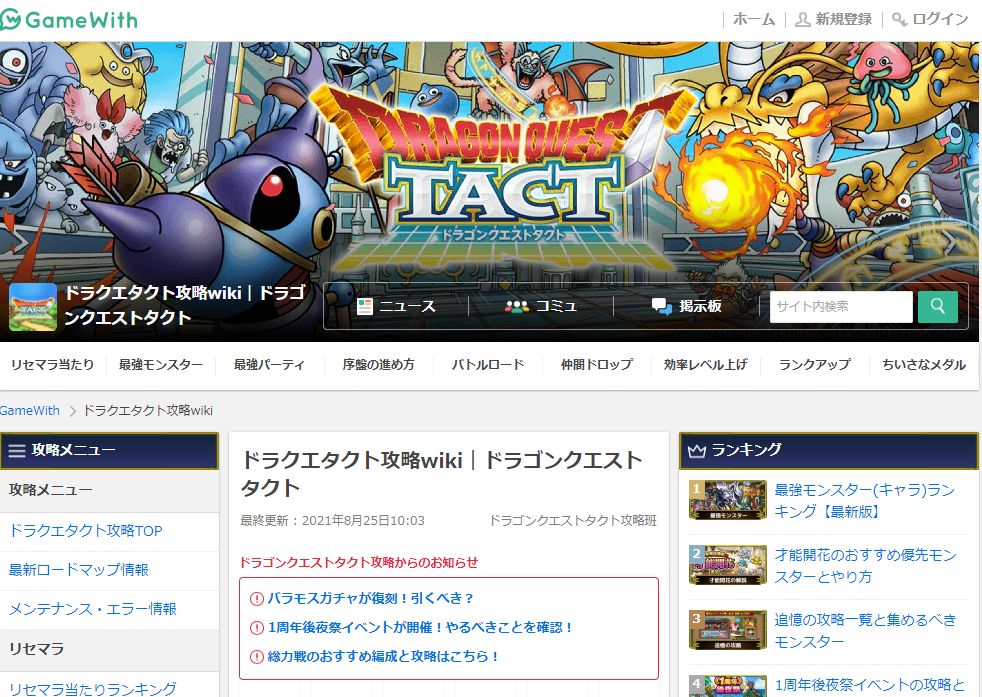982x697 pixels.
Task: Click リセマラ sidebar section heading
Action: 36,649
